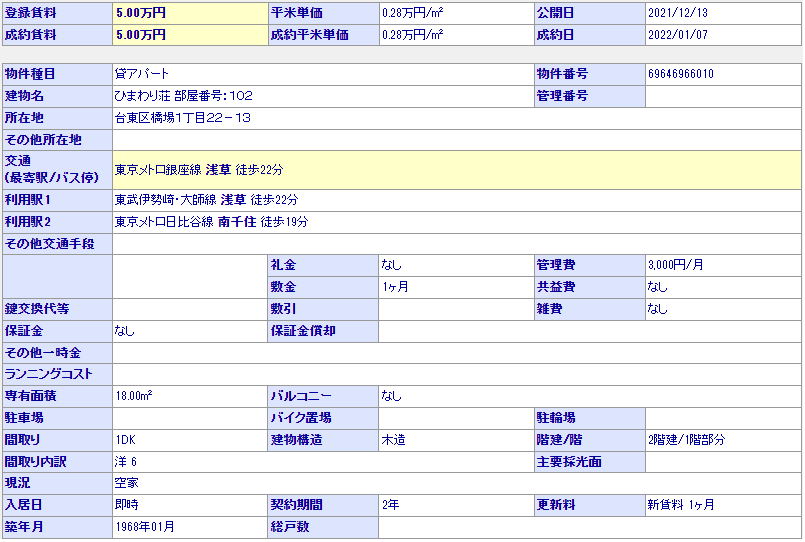Click the 敷引 label
Image resolution: width=805 pixels, height=542 pixels.
tap(283, 309)
